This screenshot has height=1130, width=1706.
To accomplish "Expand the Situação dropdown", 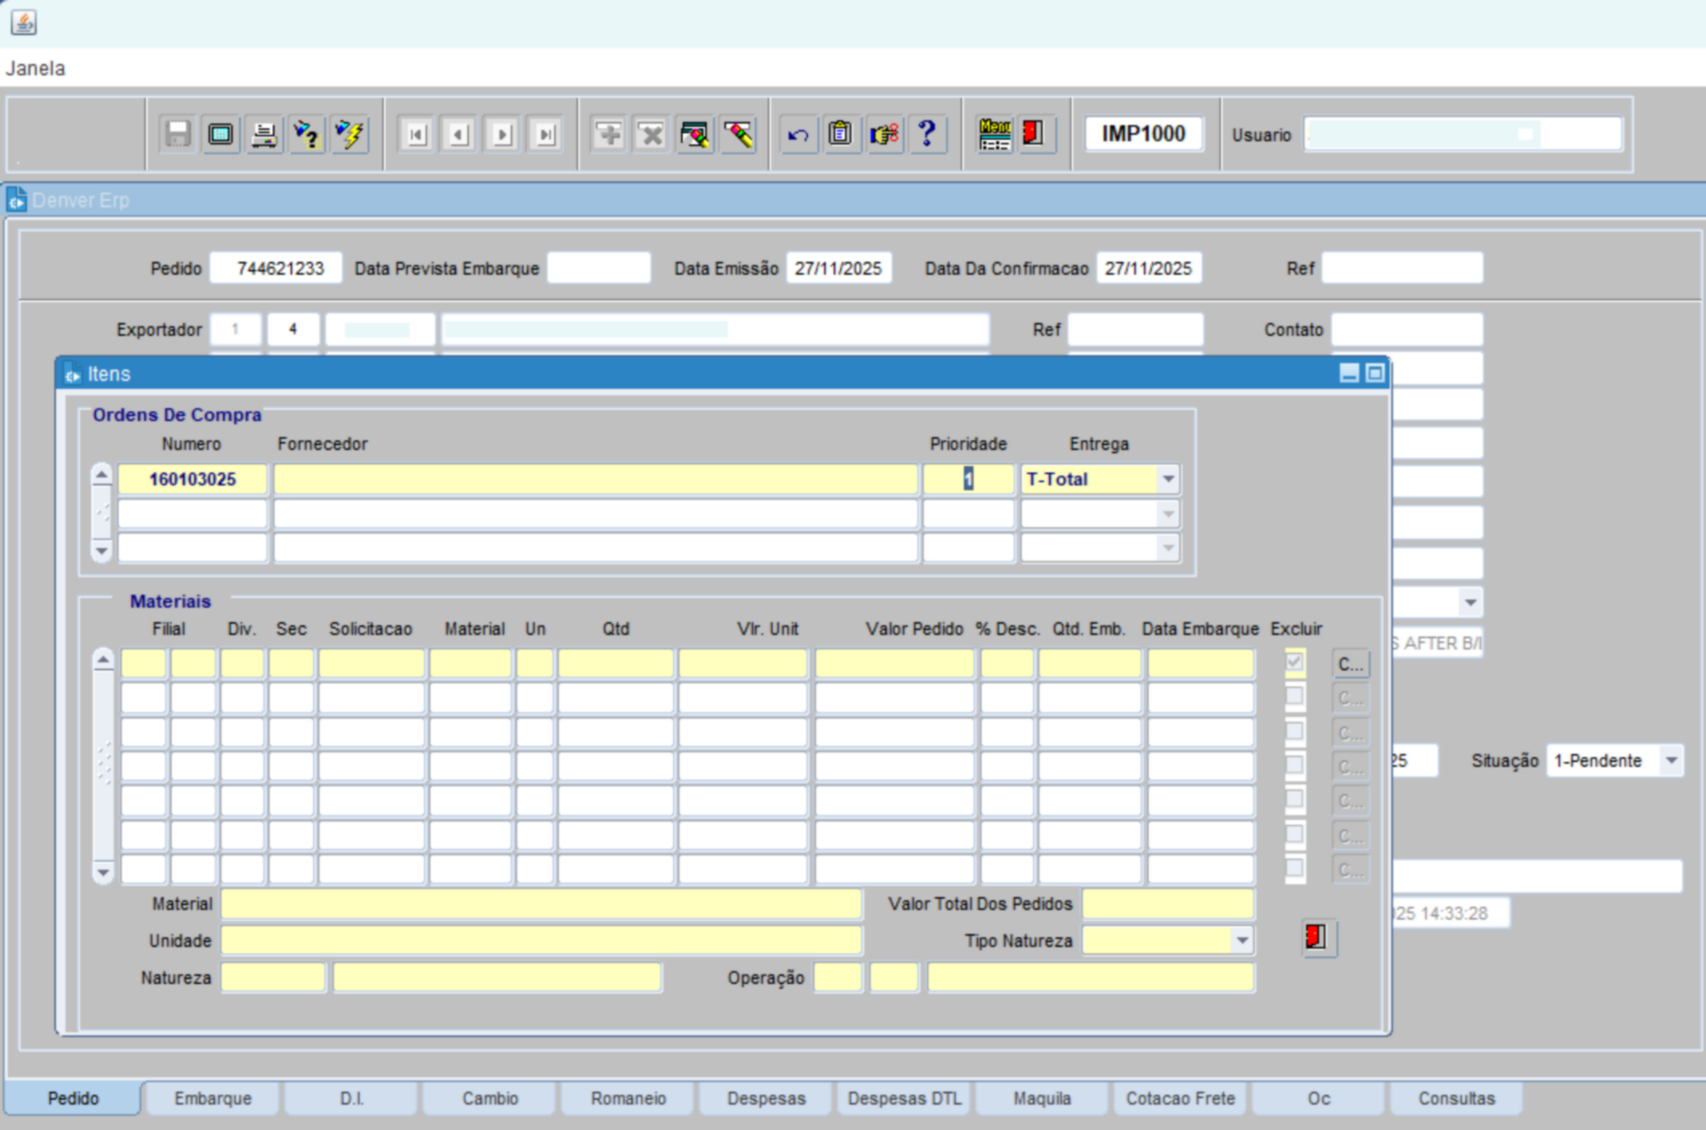I will point(1671,760).
